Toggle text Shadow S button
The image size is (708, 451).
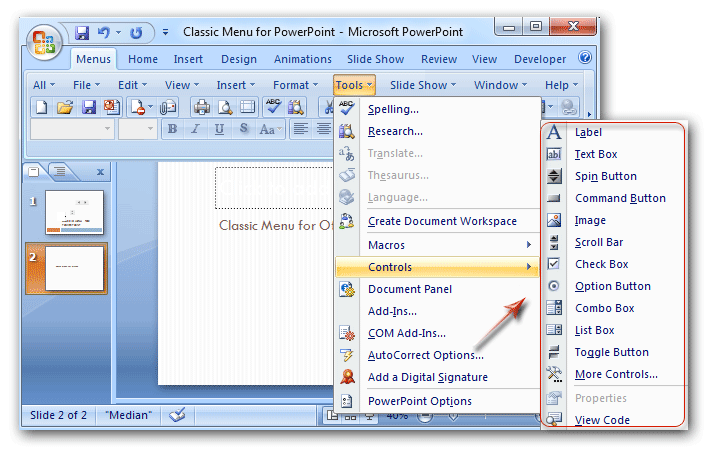click(243, 129)
